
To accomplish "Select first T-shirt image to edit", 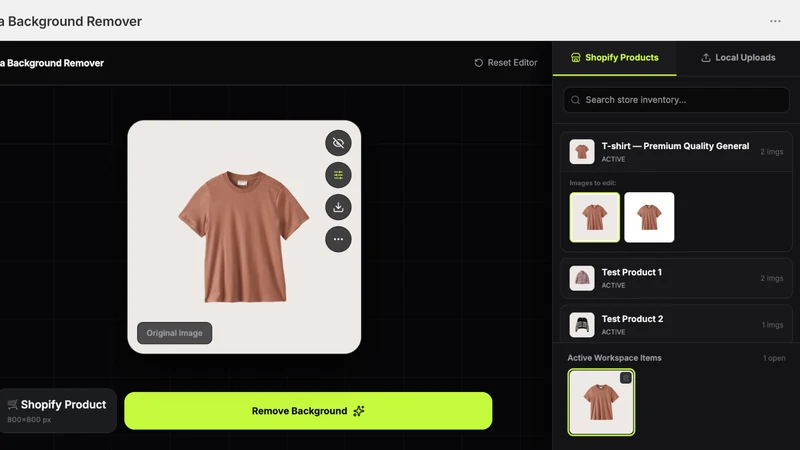I will 595,217.
